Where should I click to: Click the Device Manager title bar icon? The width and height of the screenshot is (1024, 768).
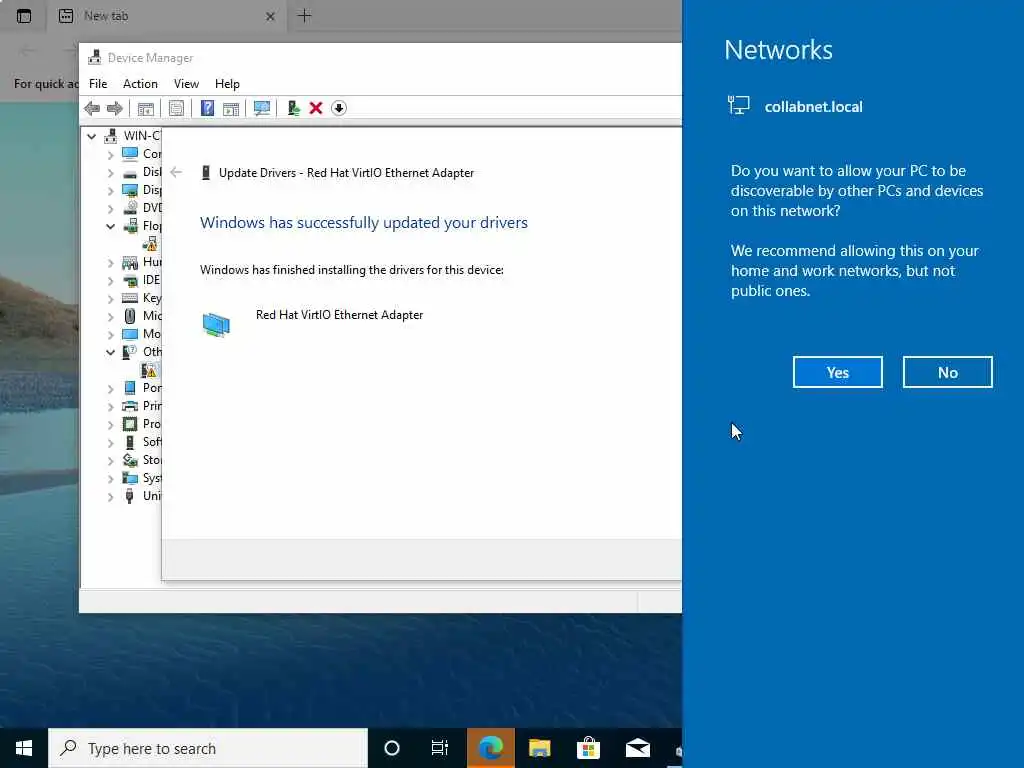[x=95, y=57]
